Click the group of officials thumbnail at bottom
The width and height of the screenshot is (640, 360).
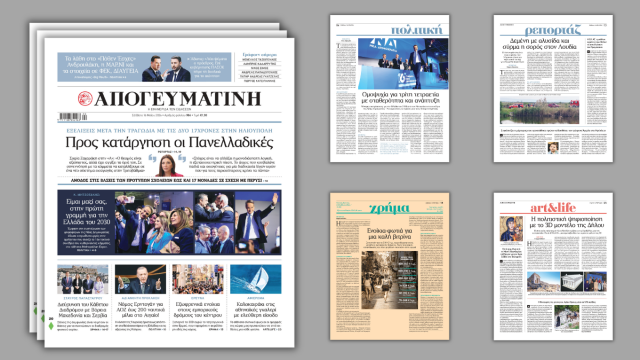pos(83,280)
